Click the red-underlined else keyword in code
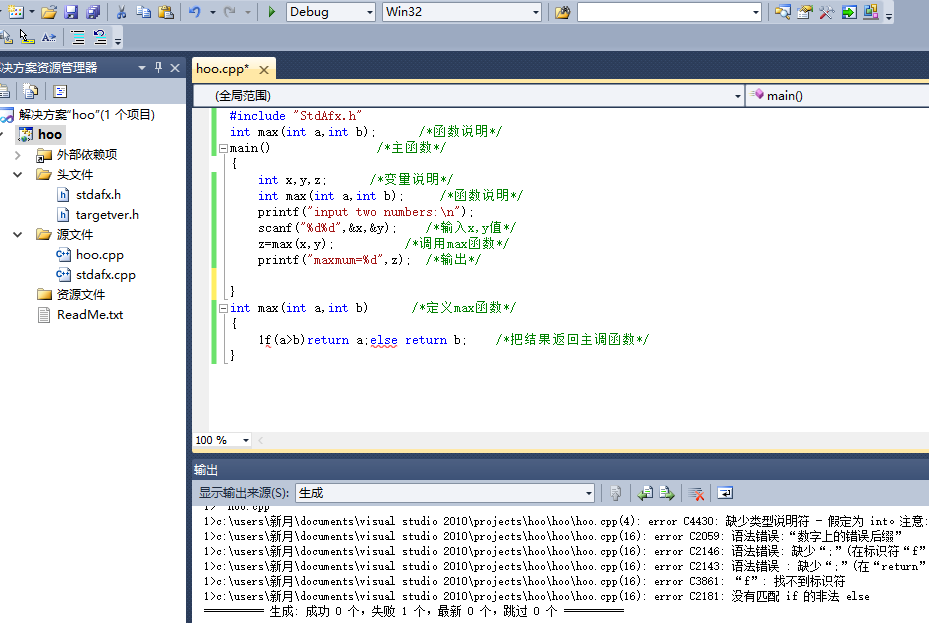Screen dimensions: 929x623 384,340
